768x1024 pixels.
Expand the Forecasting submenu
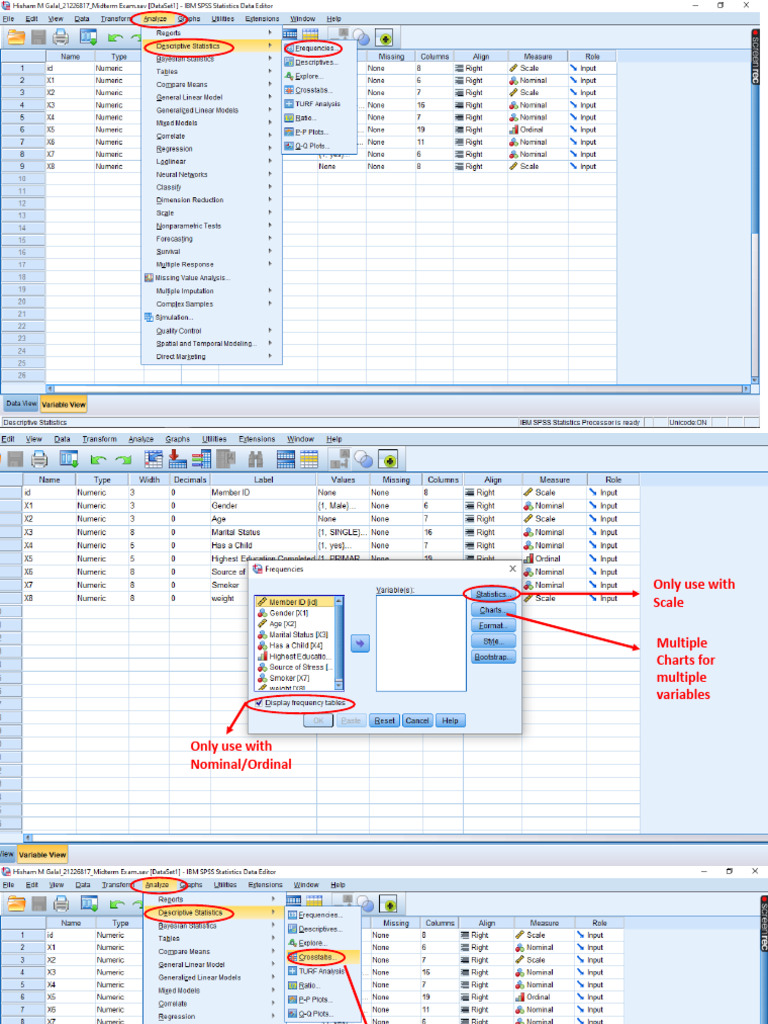212,239
